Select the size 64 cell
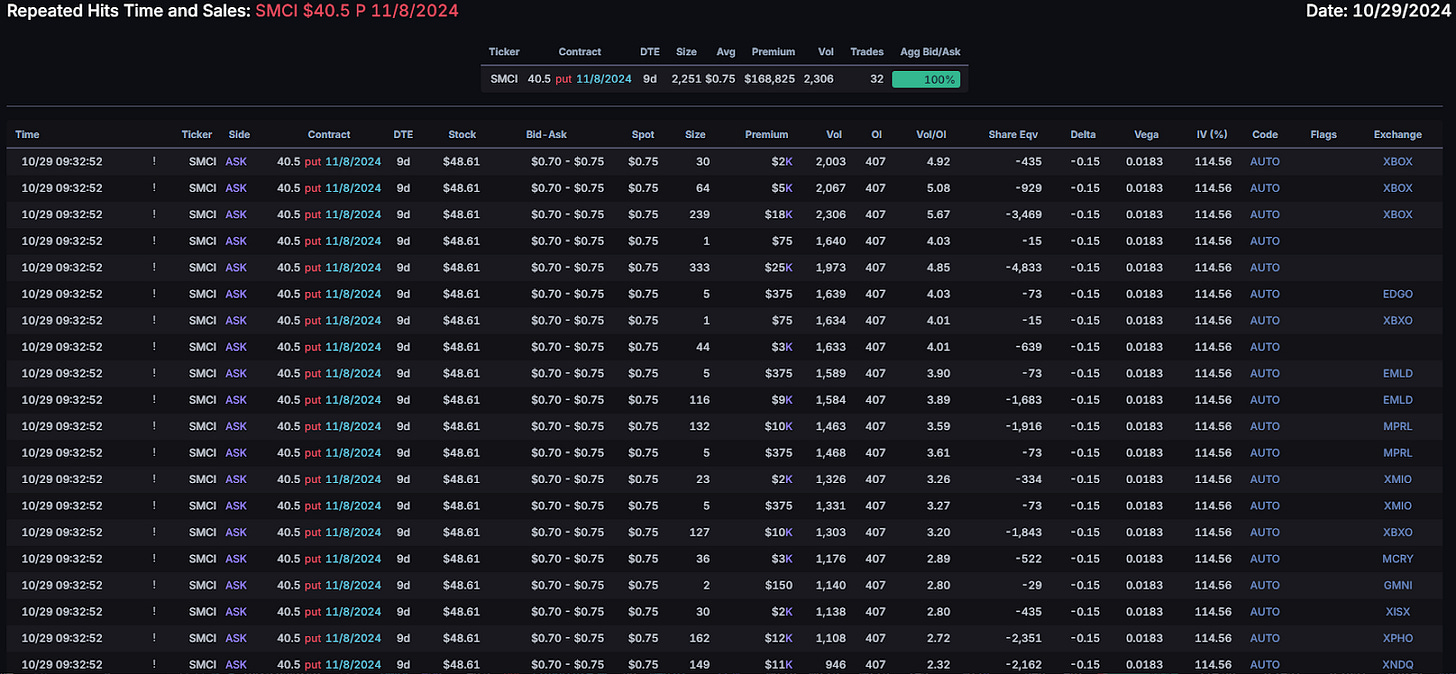This screenshot has height=674, width=1456. click(x=702, y=188)
